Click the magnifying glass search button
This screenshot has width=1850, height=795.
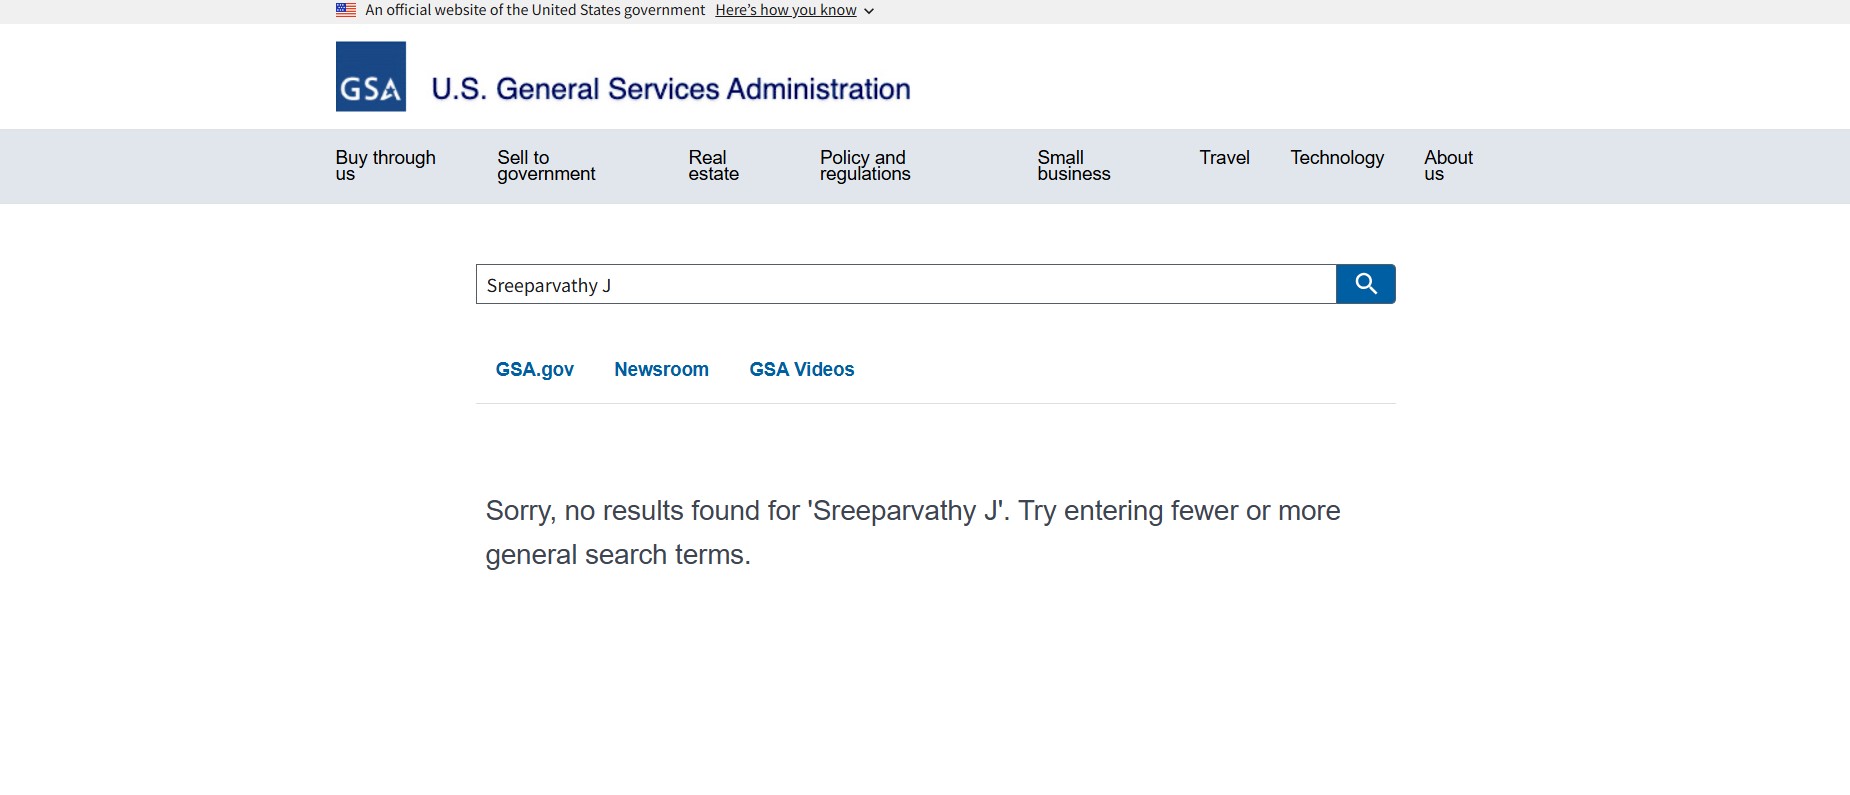1365,284
